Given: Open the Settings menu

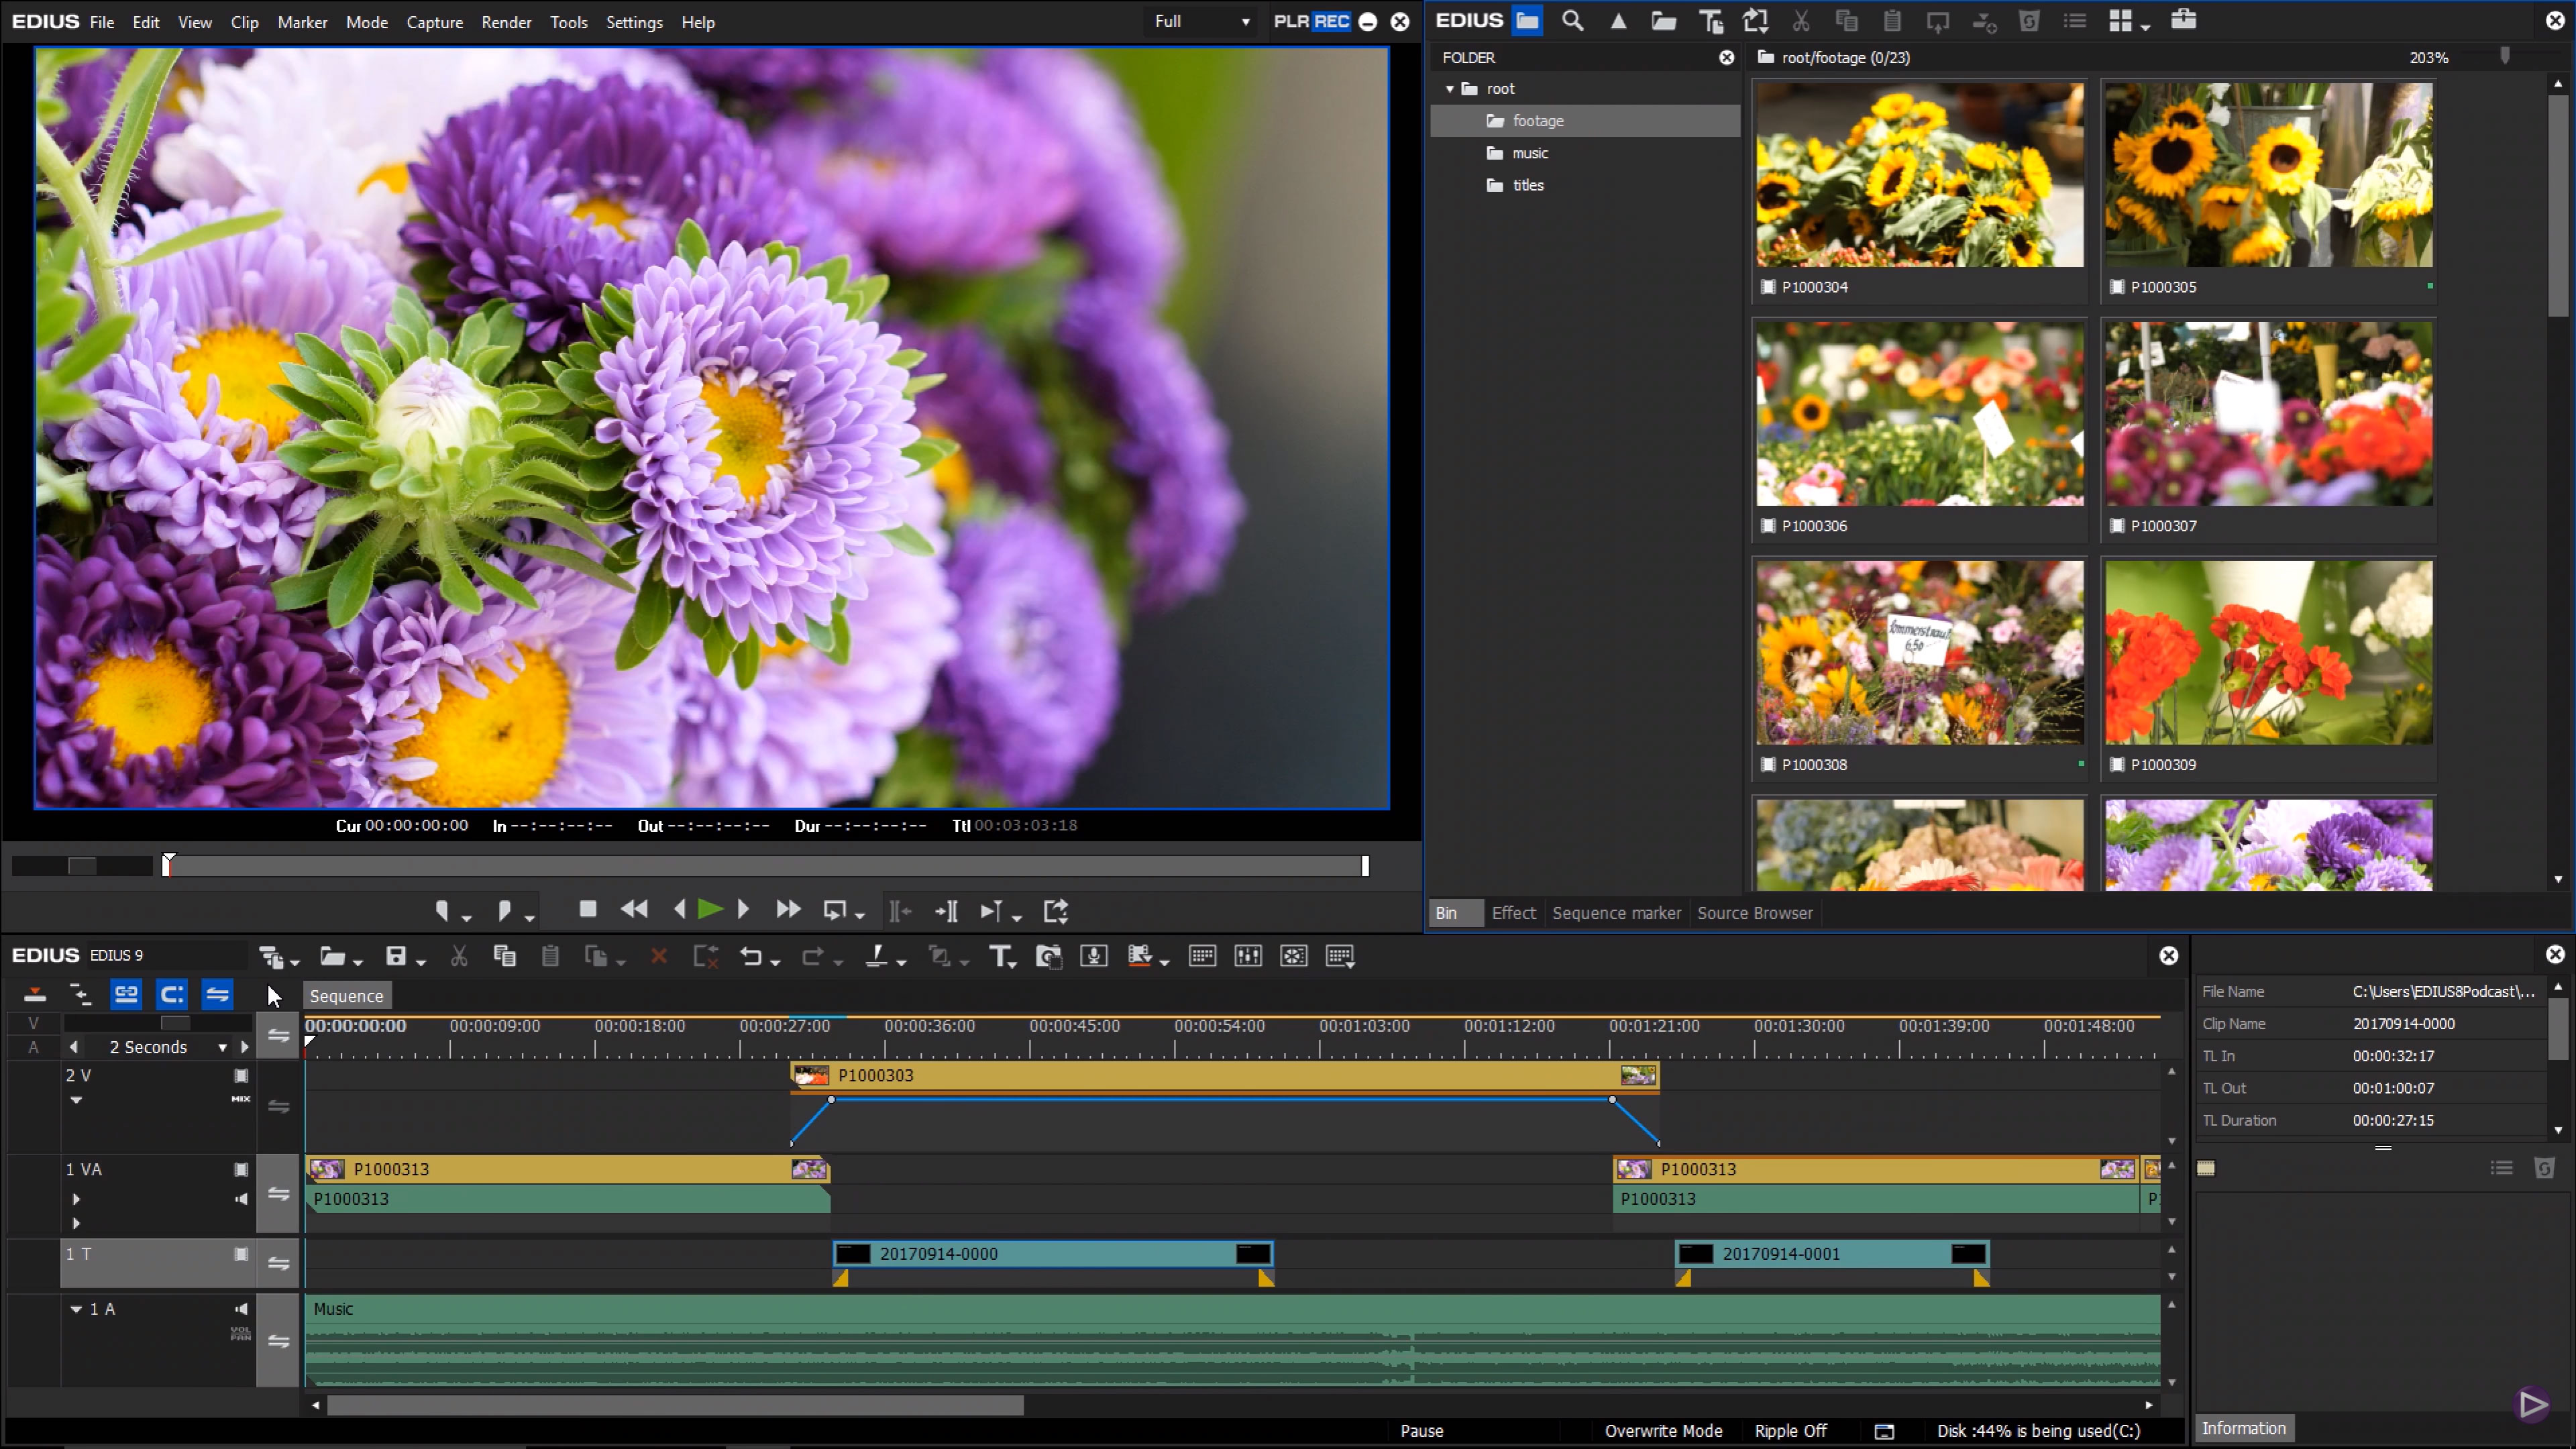Looking at the screenshot, I should [634, 22].
